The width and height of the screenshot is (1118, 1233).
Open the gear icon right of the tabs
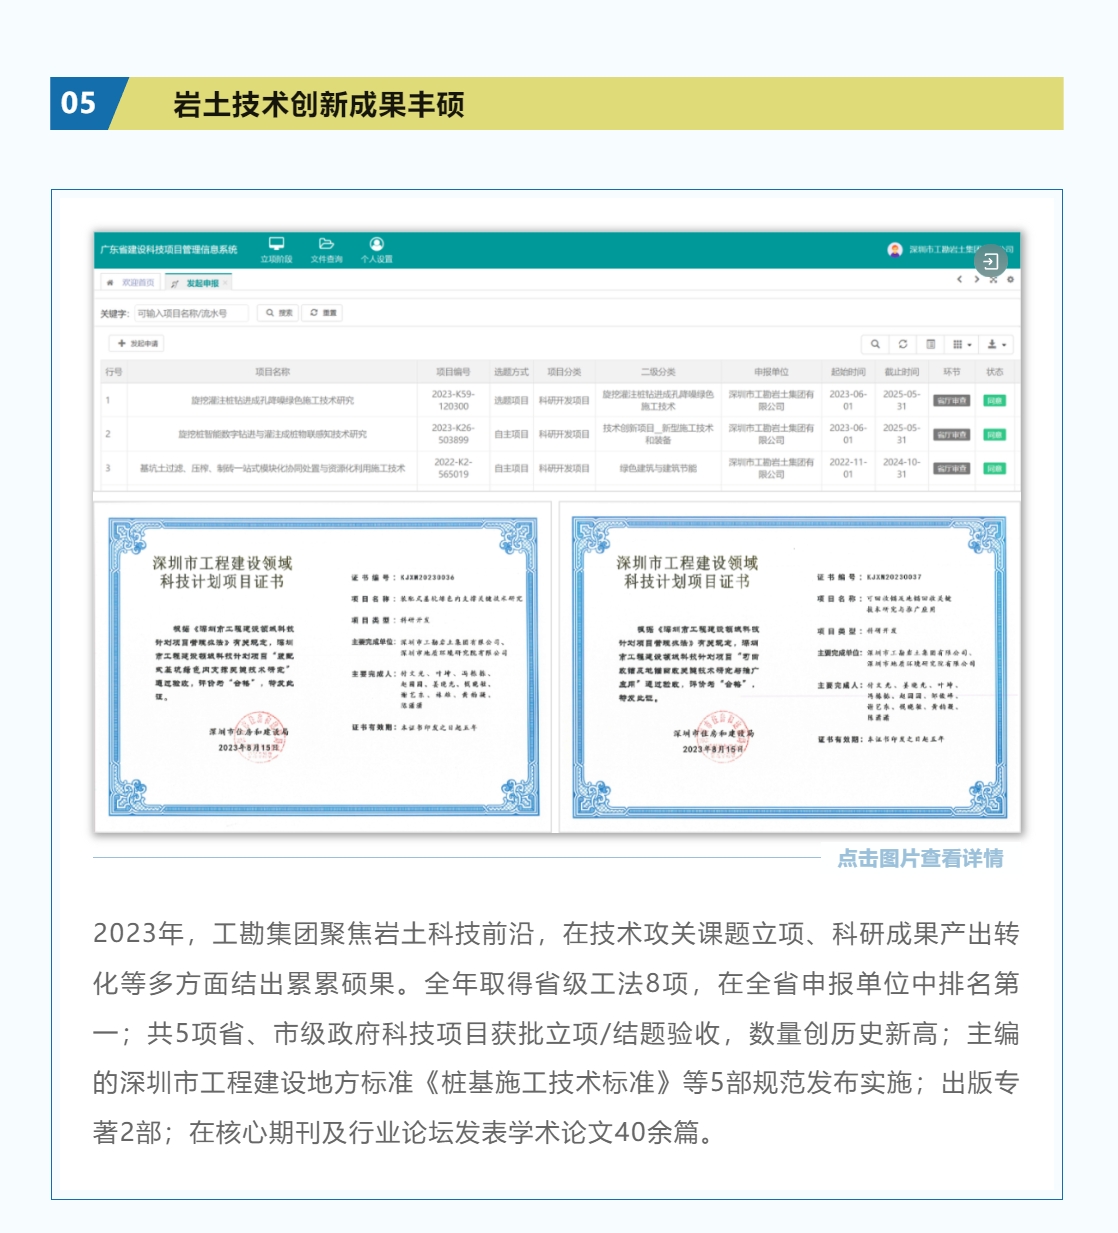click(1011, 279)
